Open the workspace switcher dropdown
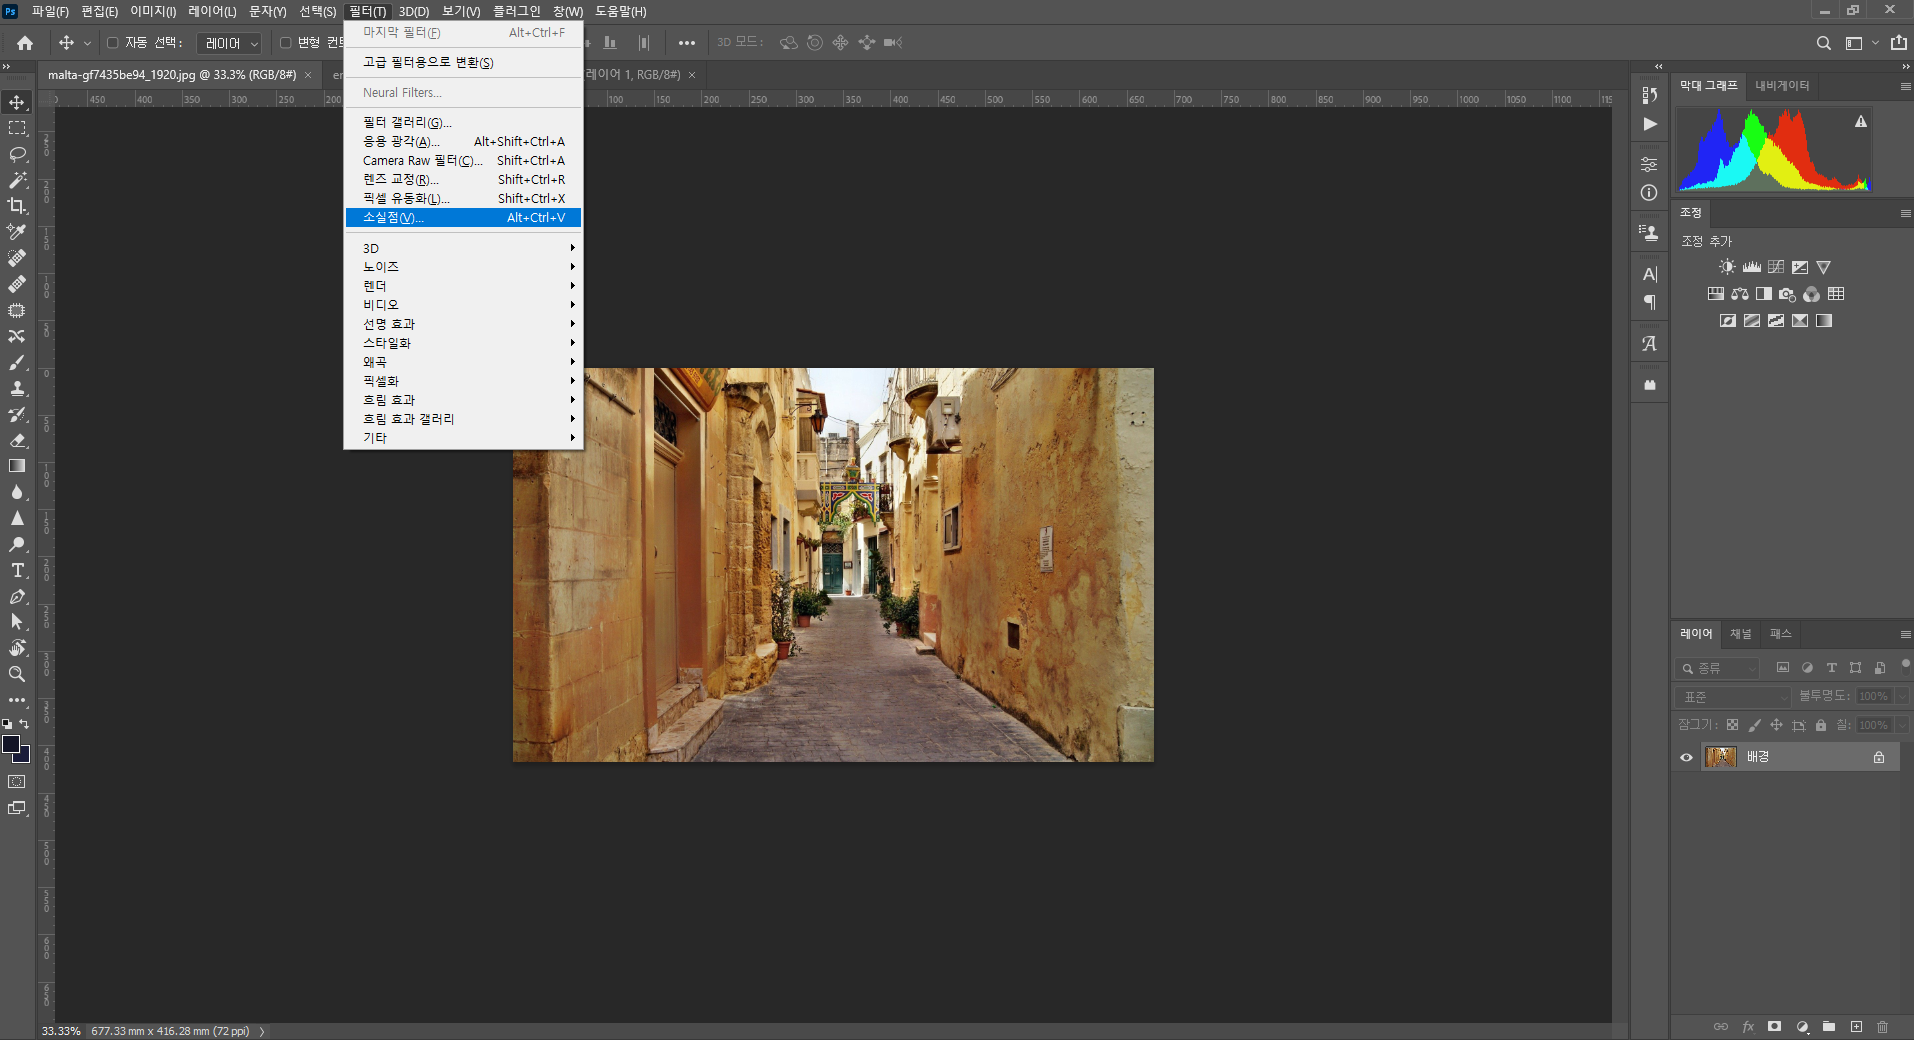Image resolution: width=1914 pixels, height=1040 pixels. (1861, 43)
